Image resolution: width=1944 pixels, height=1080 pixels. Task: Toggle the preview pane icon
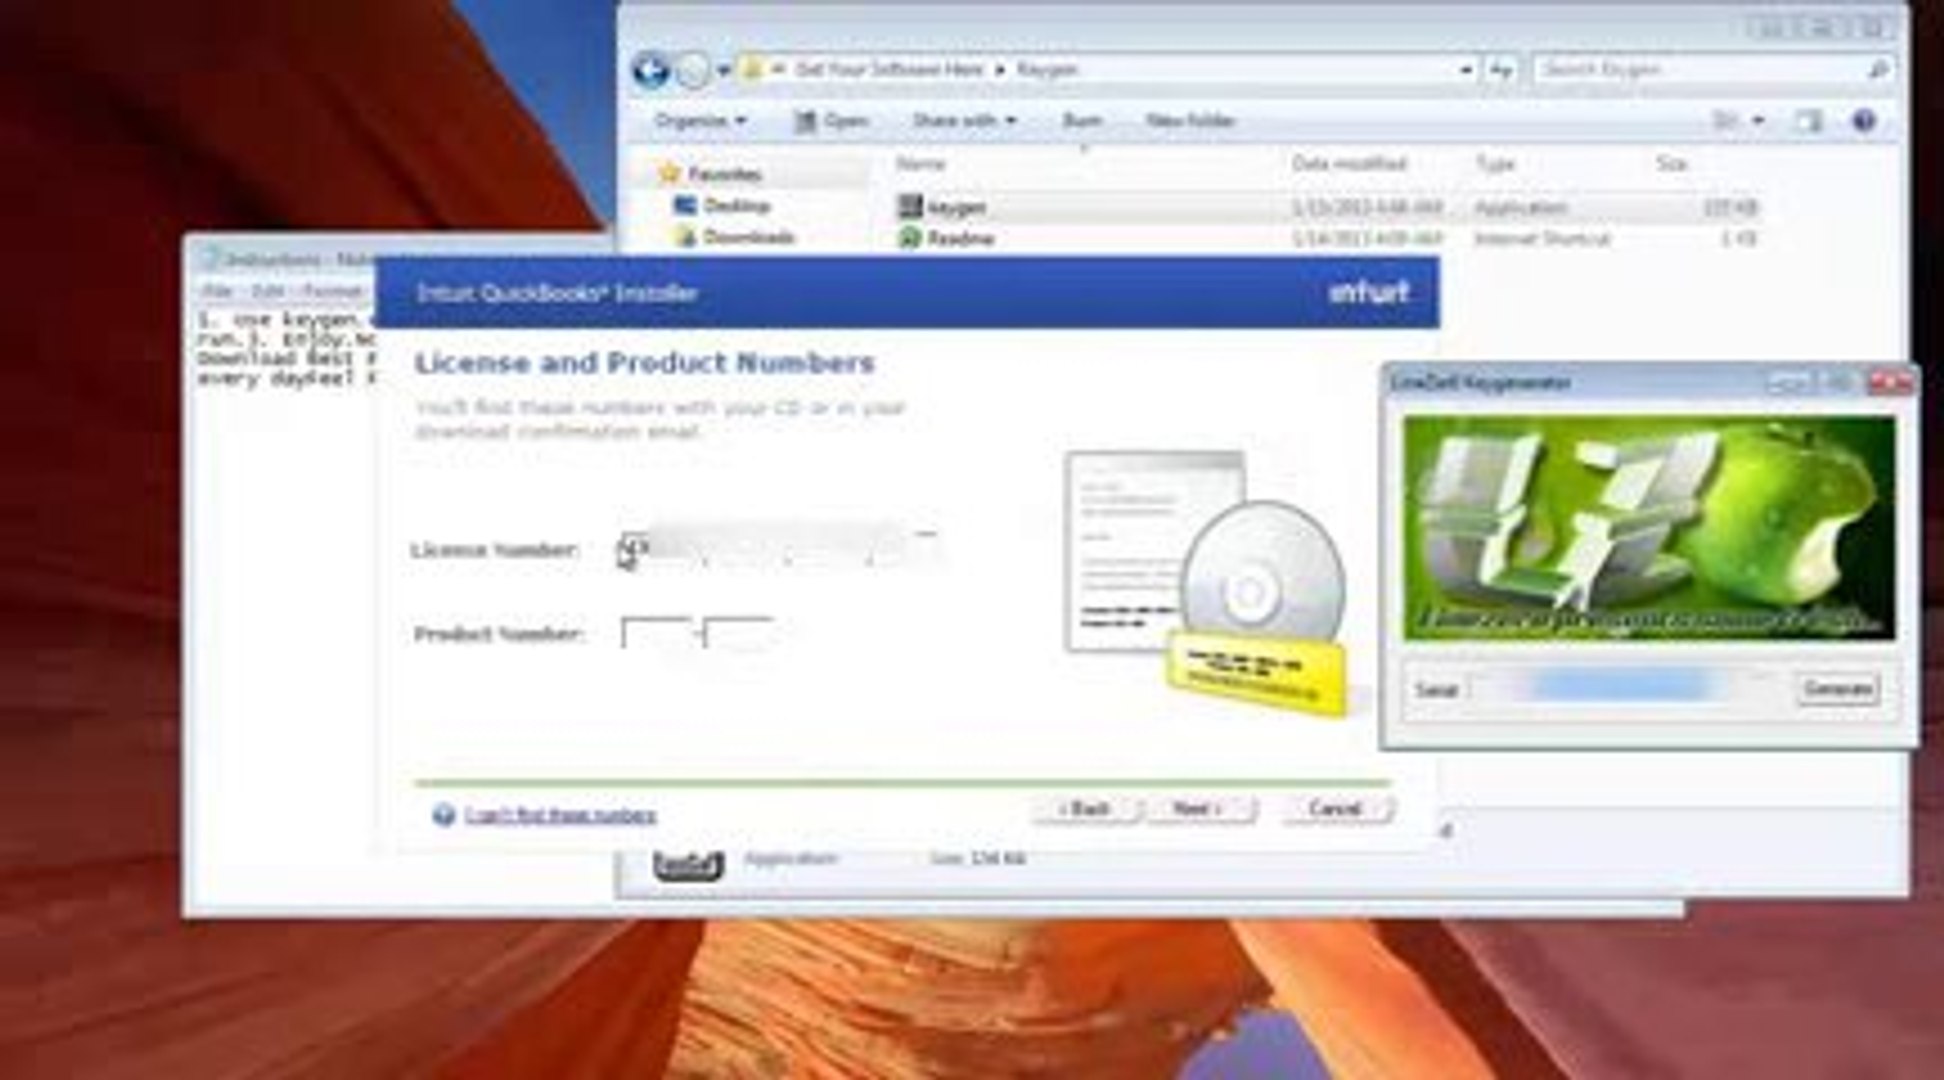(x=1808, y=121)
